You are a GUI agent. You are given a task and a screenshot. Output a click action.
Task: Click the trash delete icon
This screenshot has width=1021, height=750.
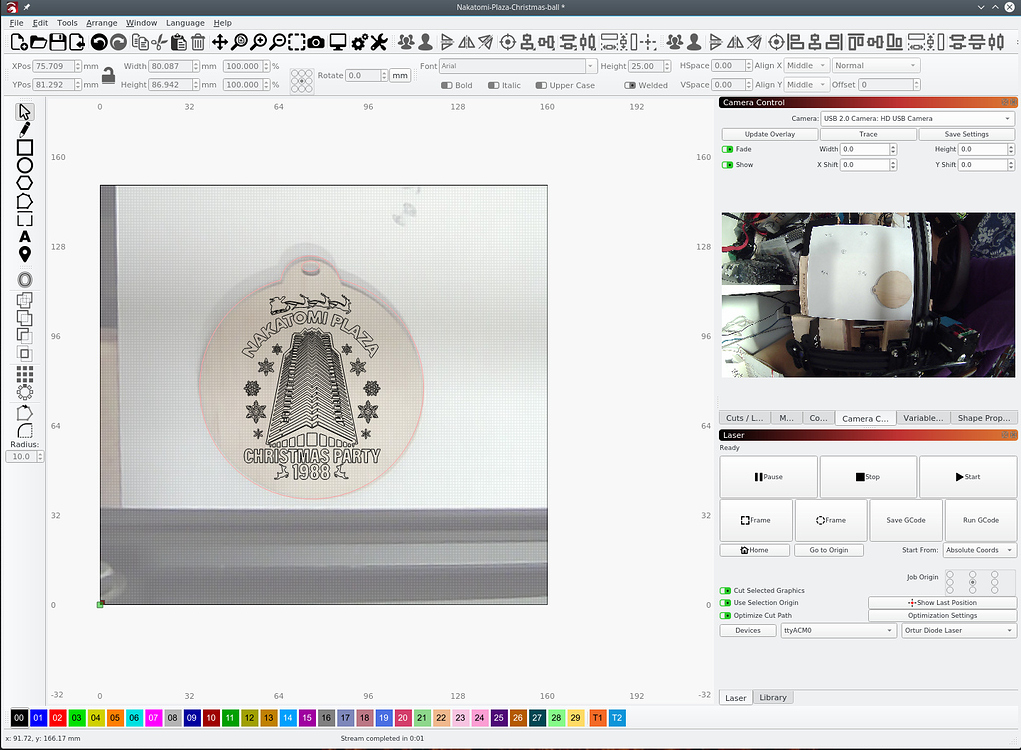point(198,42)
